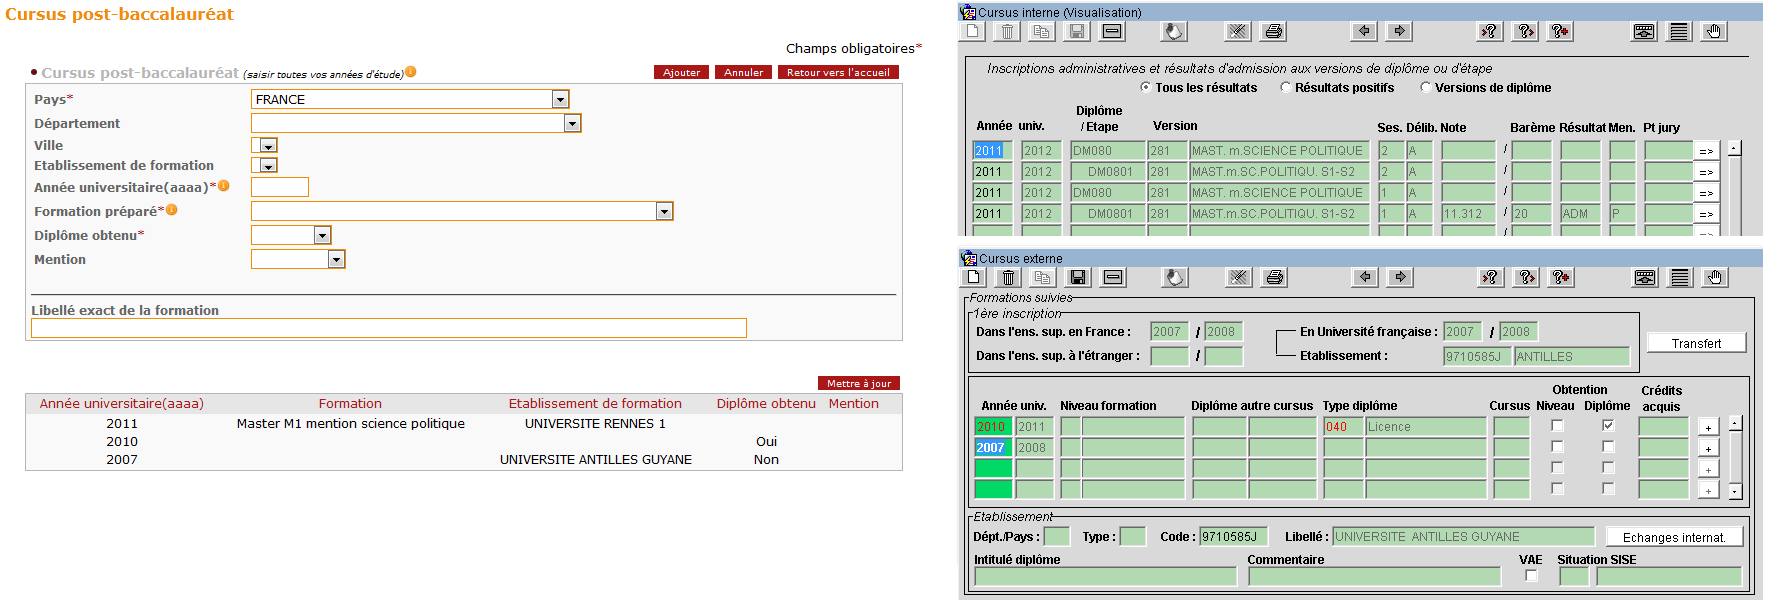Viewport: 1767px width, 603px height.
Task: Expand the Département dropdown
Action: (x=572, y=123)
